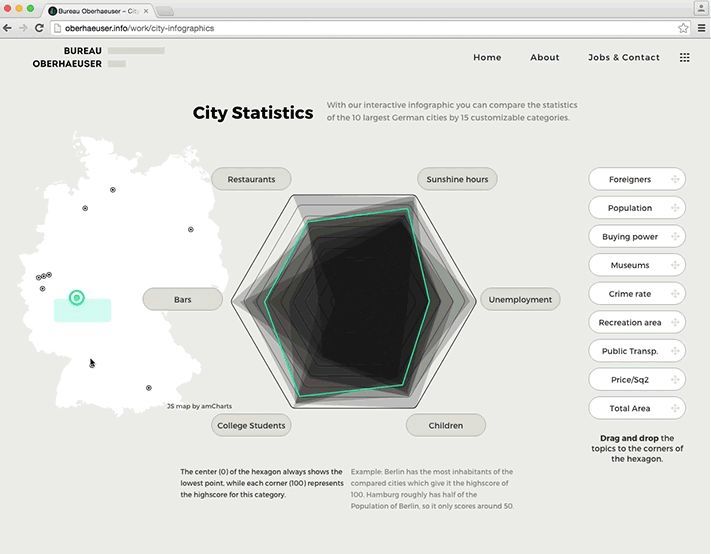Click the green city tooltip box on map
Image resolution: width=711 pixels, height=554 pixels.
[x=83, y=311]
